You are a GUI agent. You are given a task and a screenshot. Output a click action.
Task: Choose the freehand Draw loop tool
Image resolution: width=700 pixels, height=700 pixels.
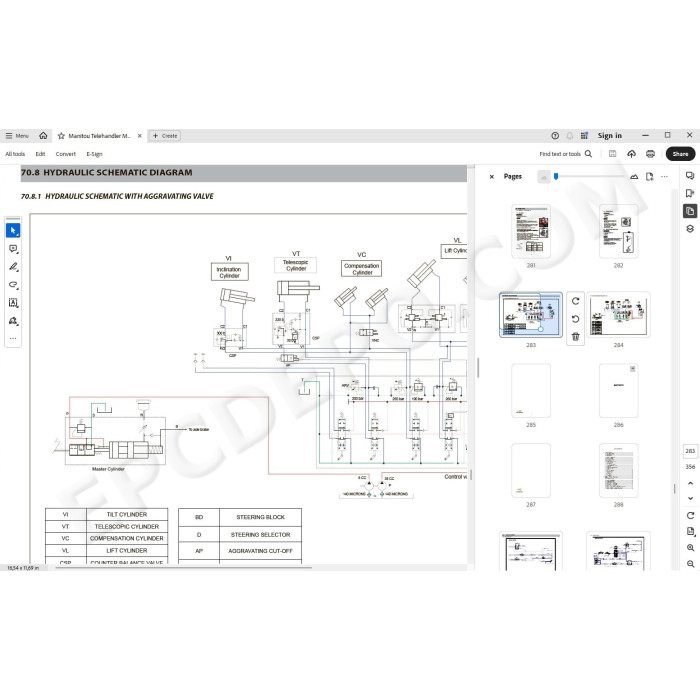coord(13,284)
